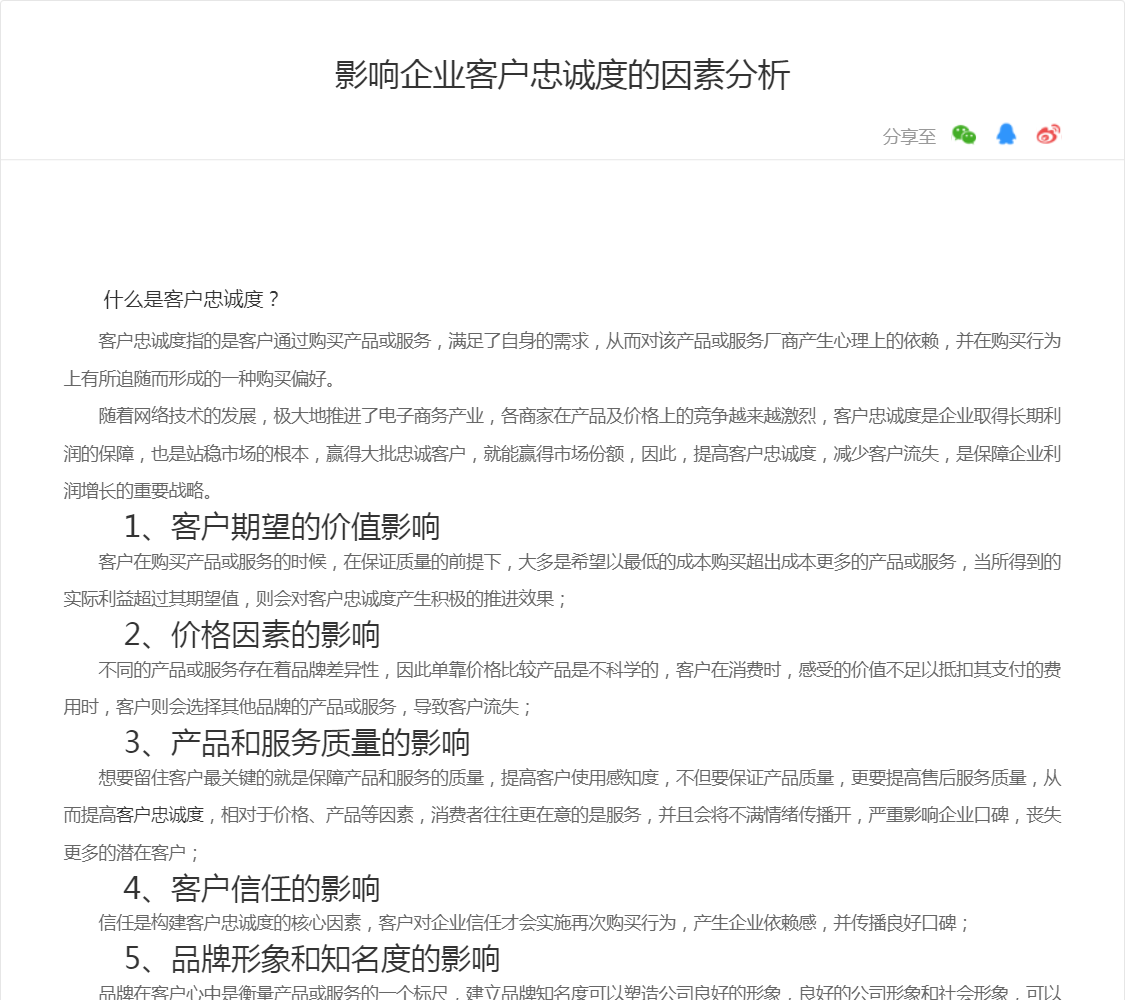This screenshot has height=1000, width=1125.
Task: Share the article to WeChat
Action: 964,135
